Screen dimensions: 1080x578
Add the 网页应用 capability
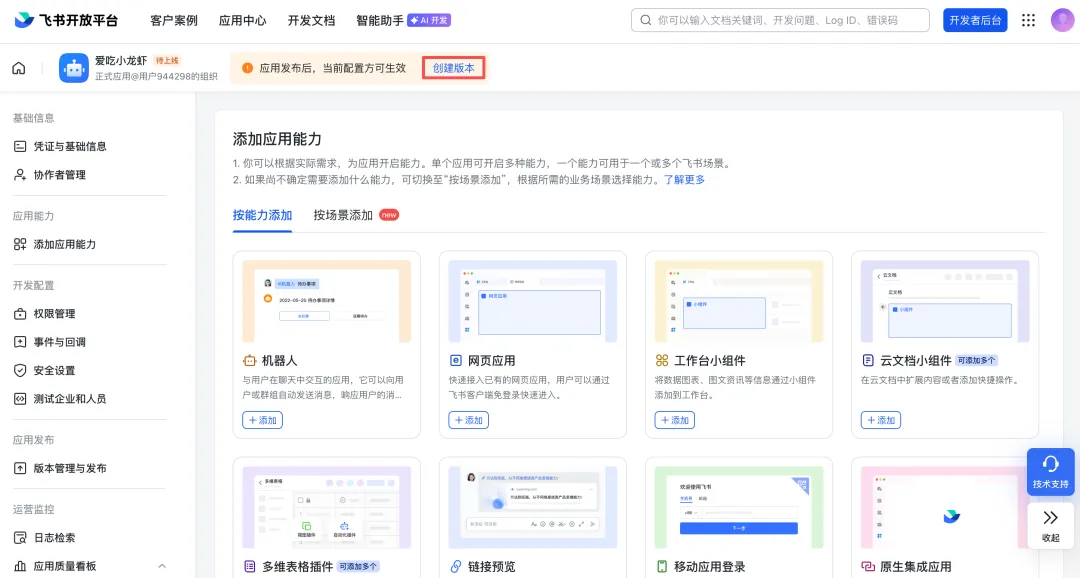[x=468, y=420]
